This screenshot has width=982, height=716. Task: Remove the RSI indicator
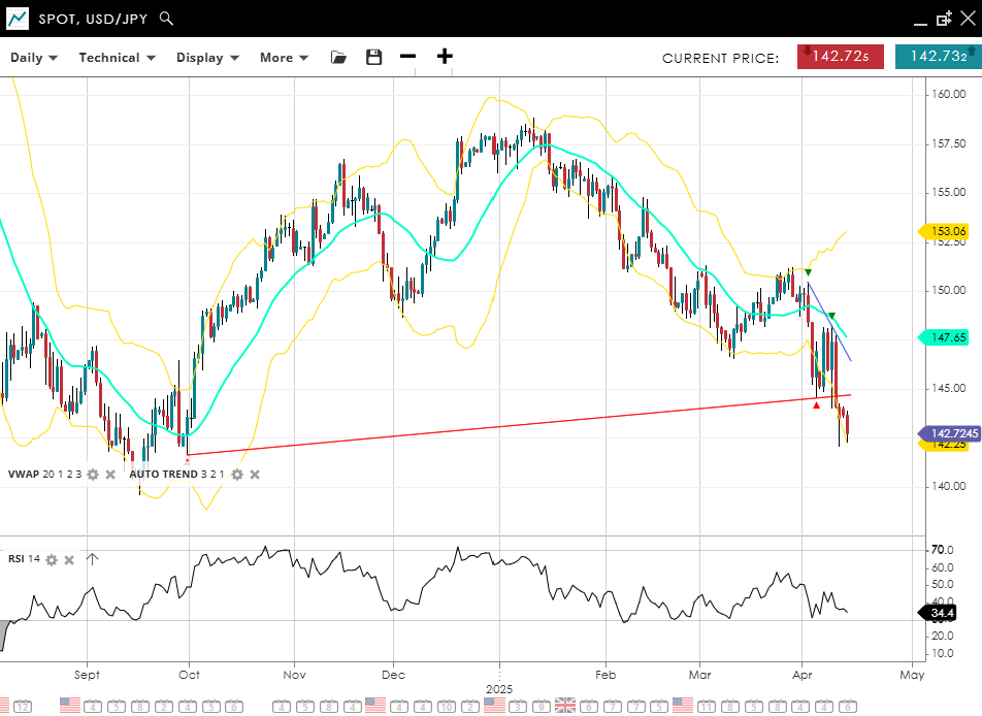click(69, 559)
